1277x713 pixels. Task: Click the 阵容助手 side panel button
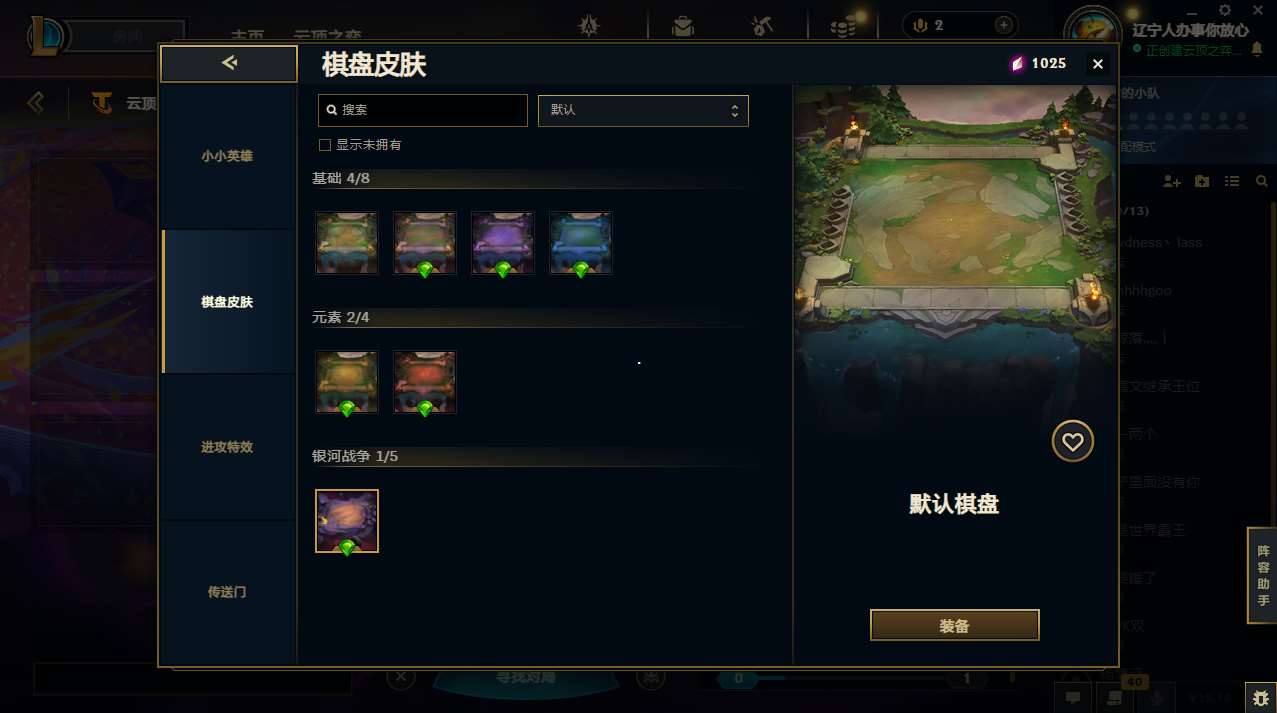[1262, 575]
